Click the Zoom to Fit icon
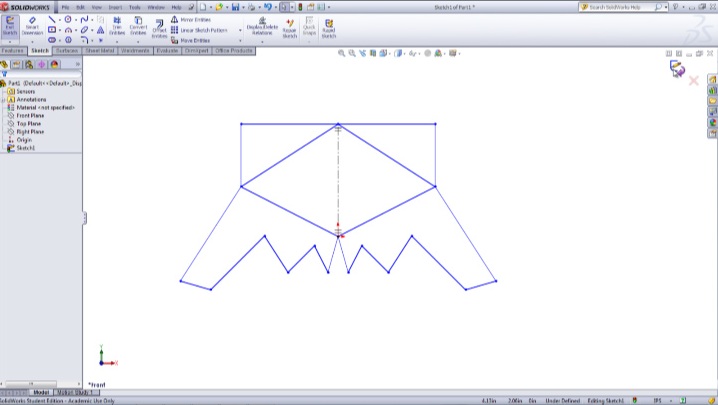718x405 pixels. (341, 54)
